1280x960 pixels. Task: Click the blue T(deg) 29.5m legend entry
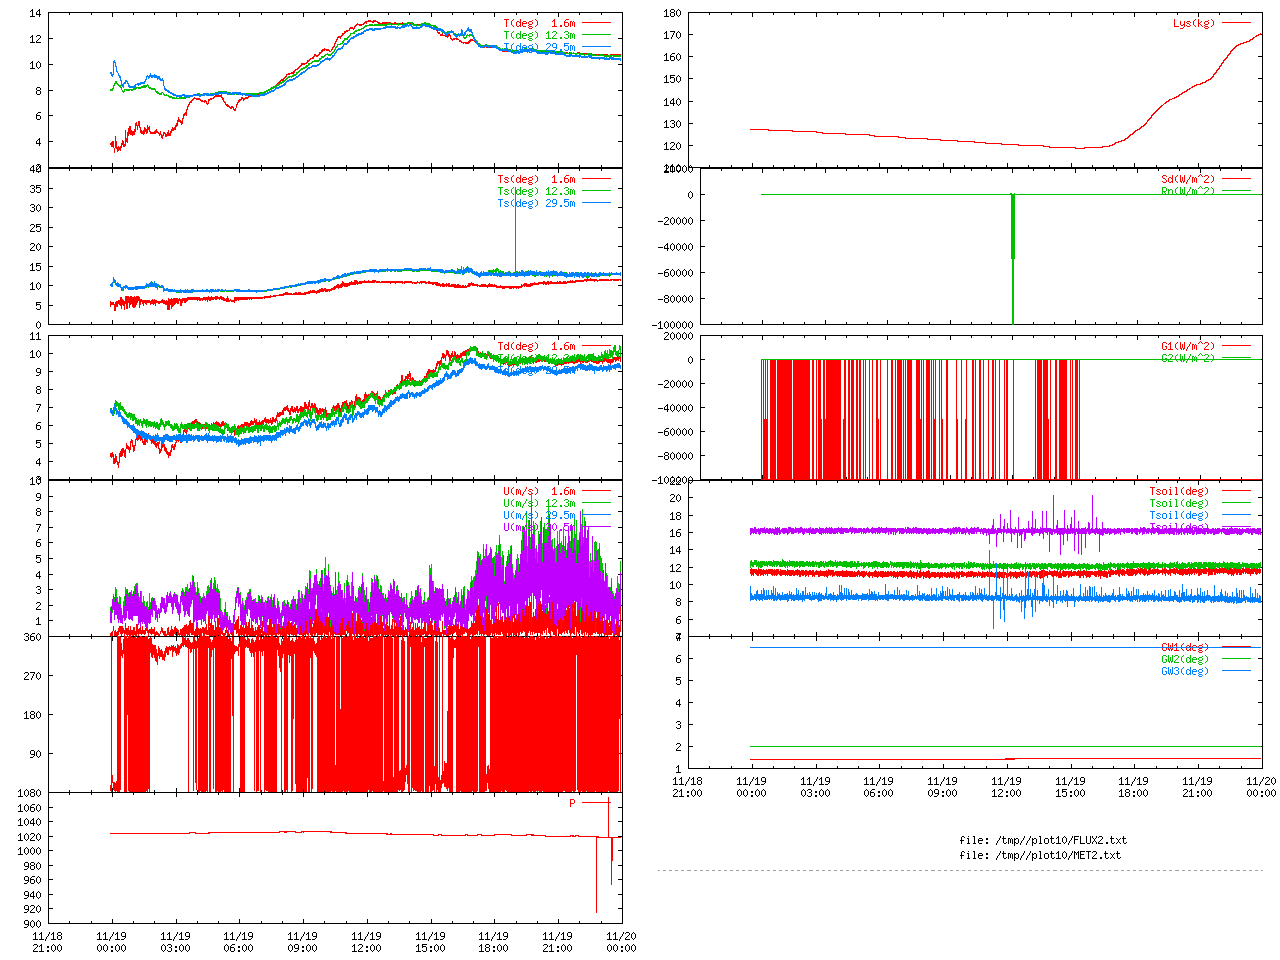556,47
